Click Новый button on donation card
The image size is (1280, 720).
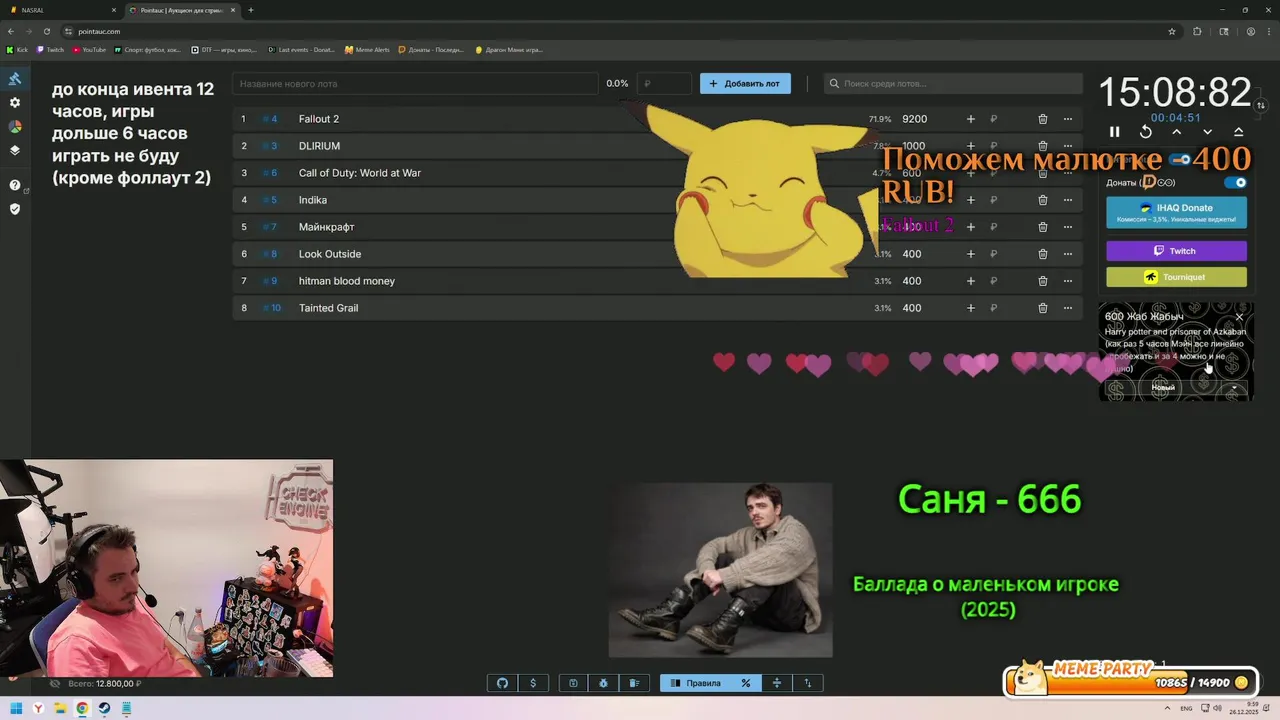[x=1163, y=387]
